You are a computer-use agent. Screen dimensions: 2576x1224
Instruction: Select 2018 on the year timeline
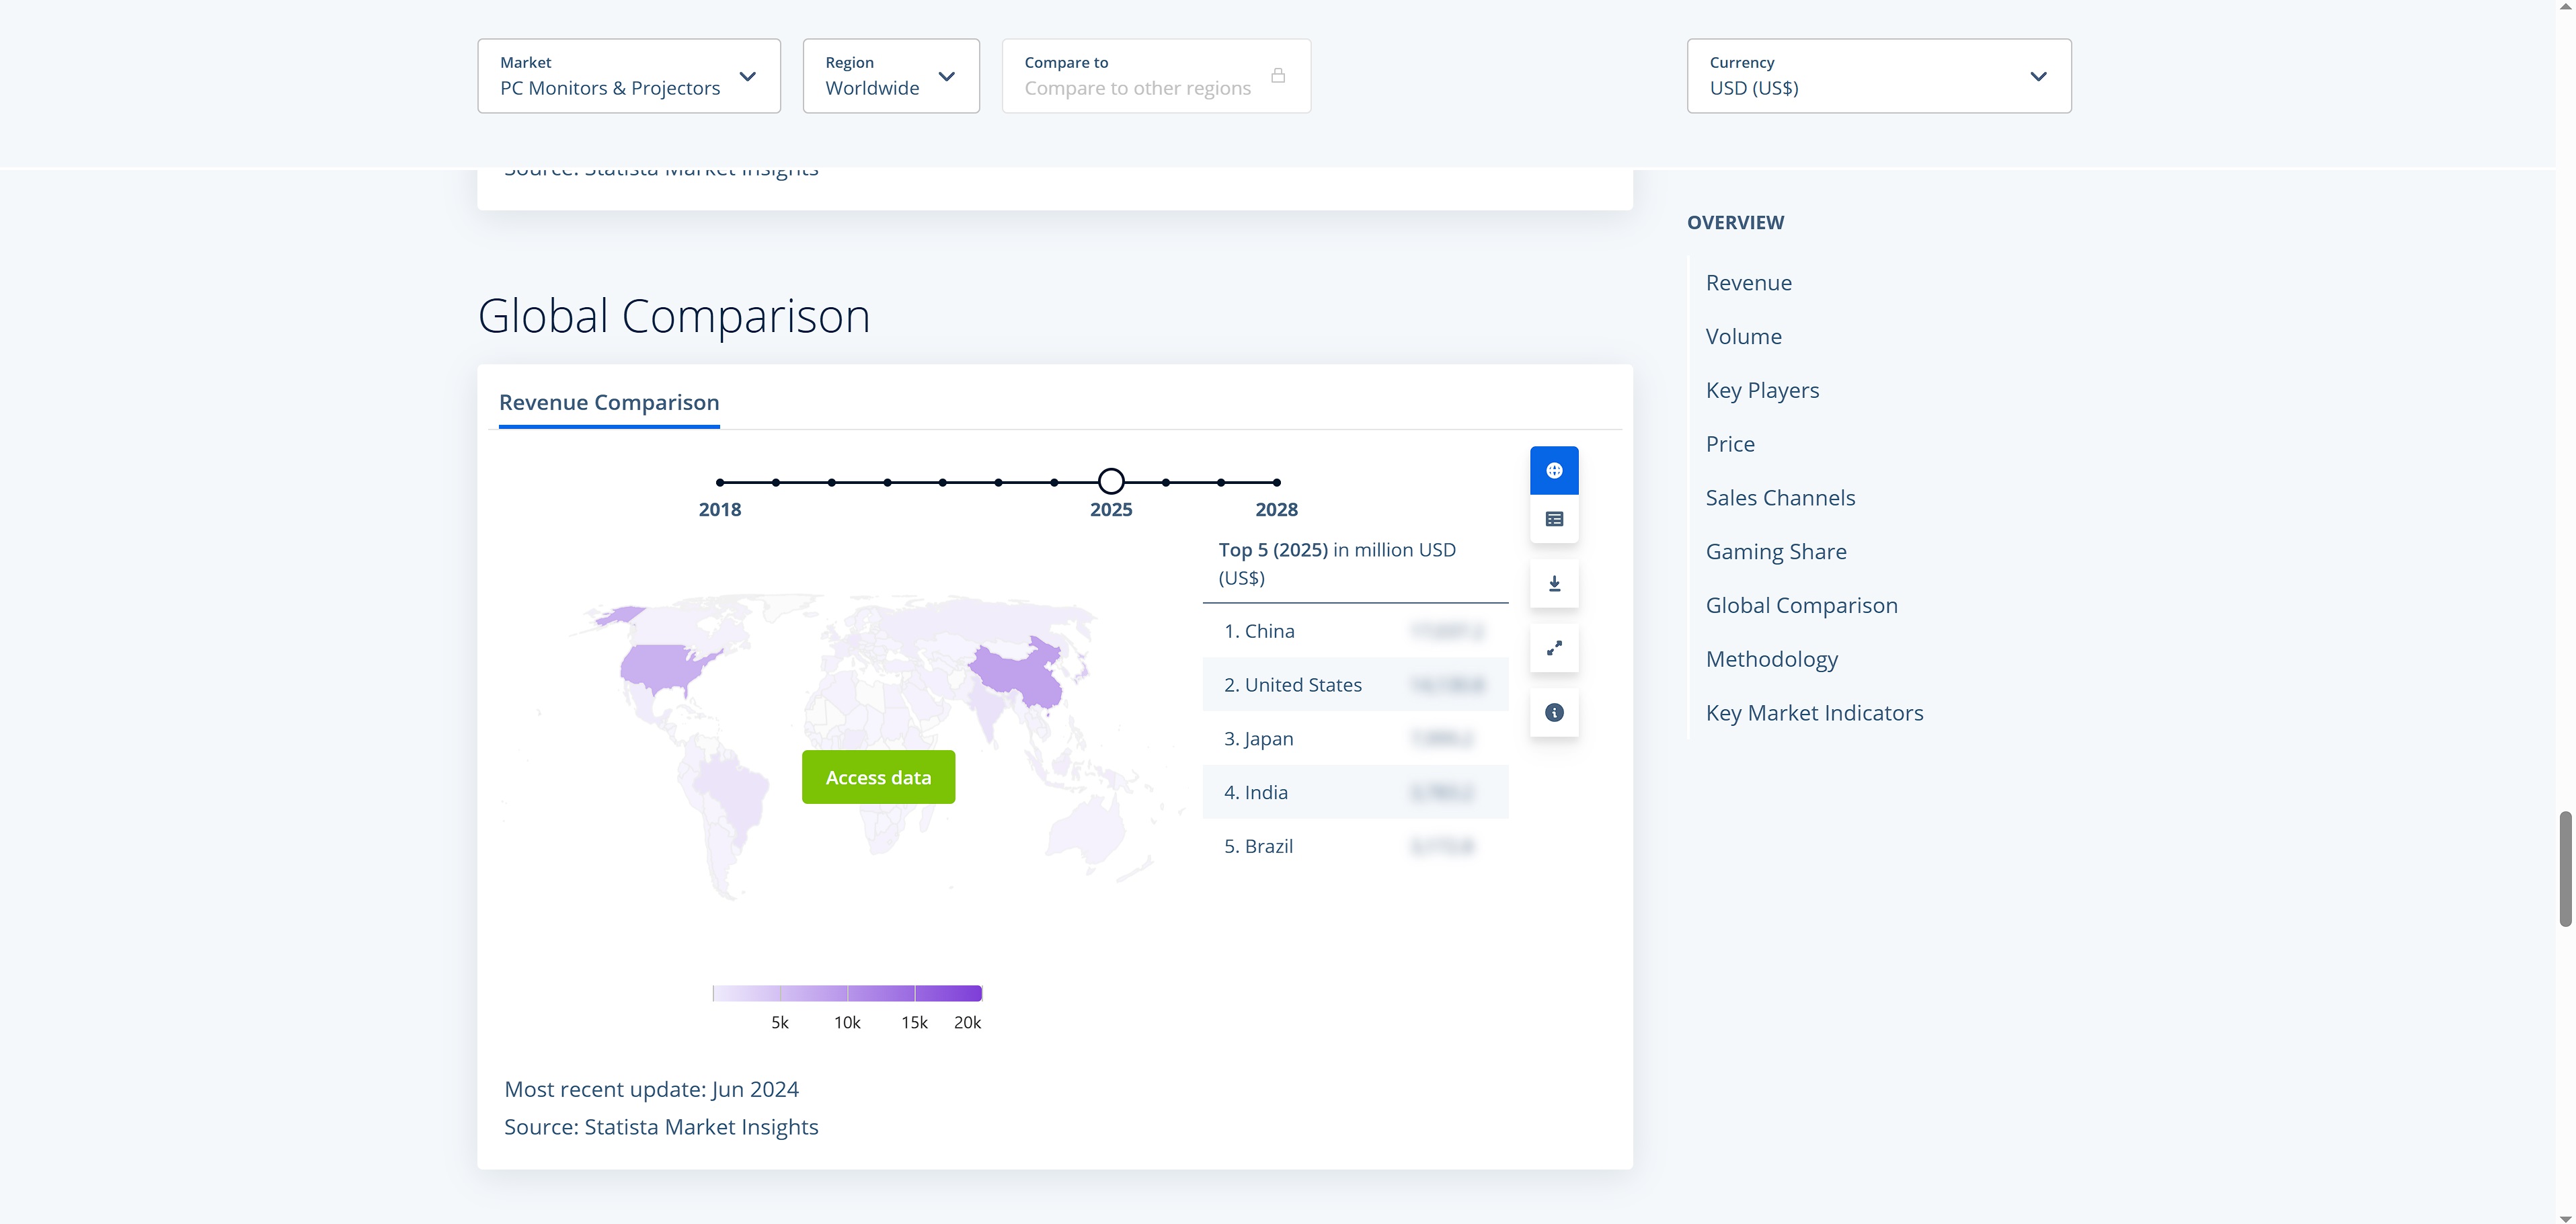pos(720,482)
